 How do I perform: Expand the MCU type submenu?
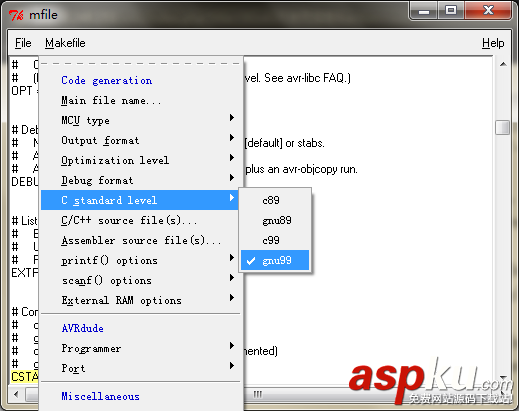click(140, 120)
